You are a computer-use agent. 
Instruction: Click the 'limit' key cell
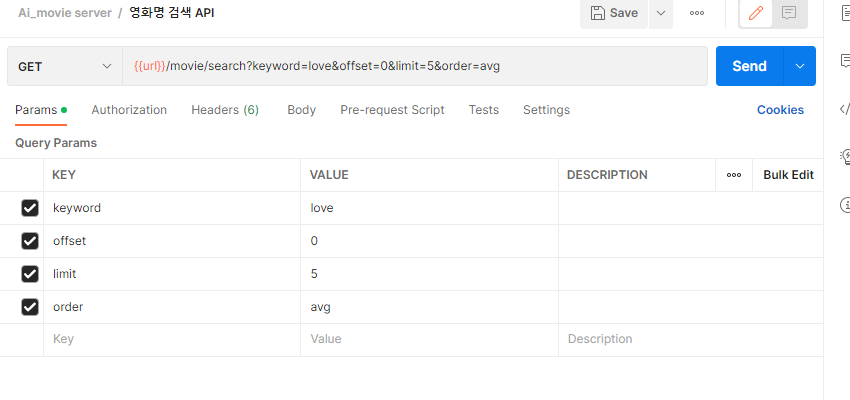tap(172, 274)
